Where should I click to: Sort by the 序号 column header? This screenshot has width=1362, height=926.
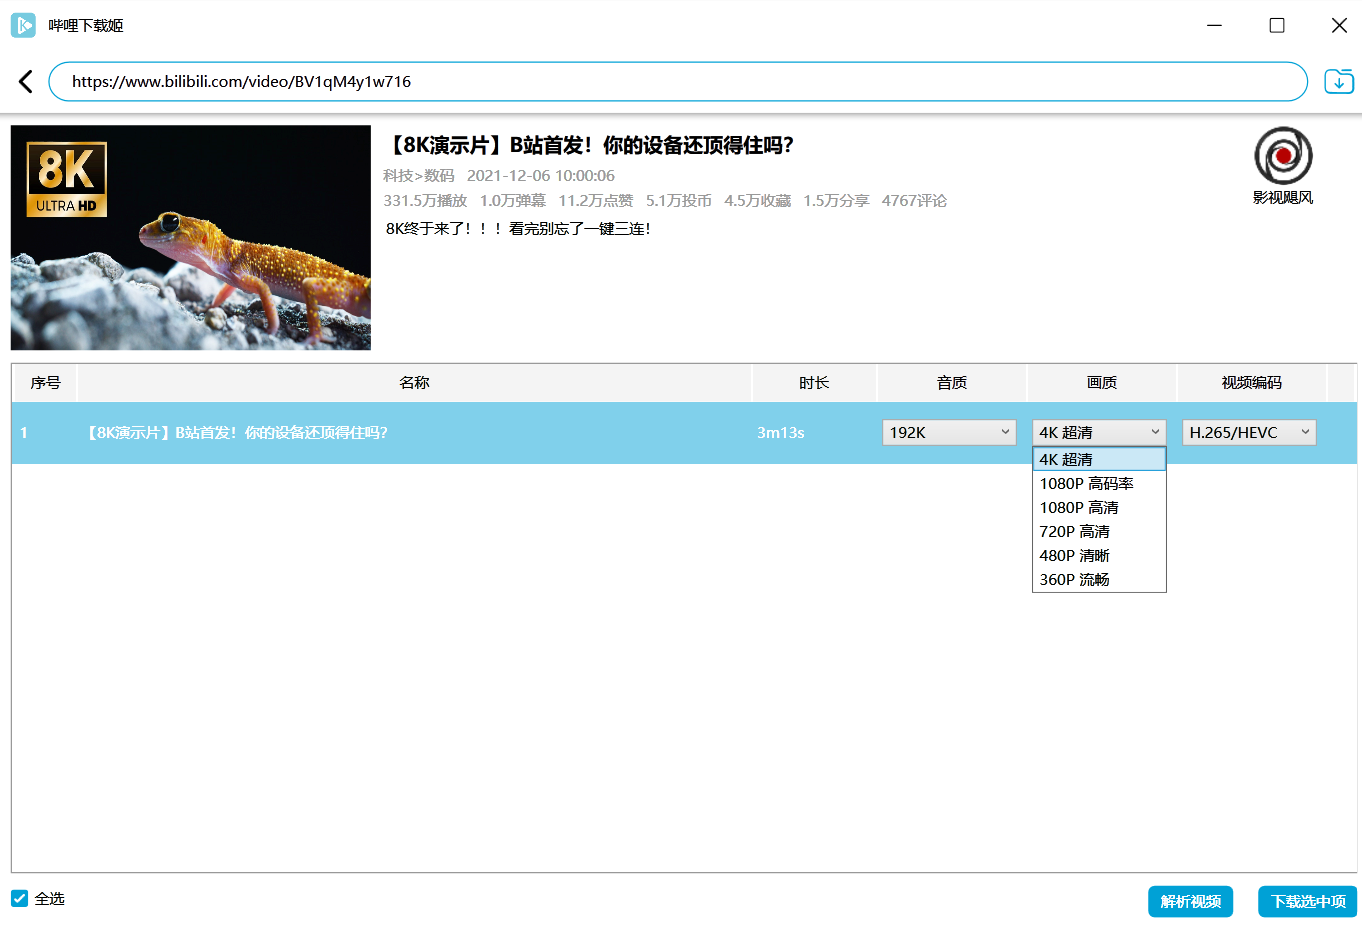coord(45,383)
